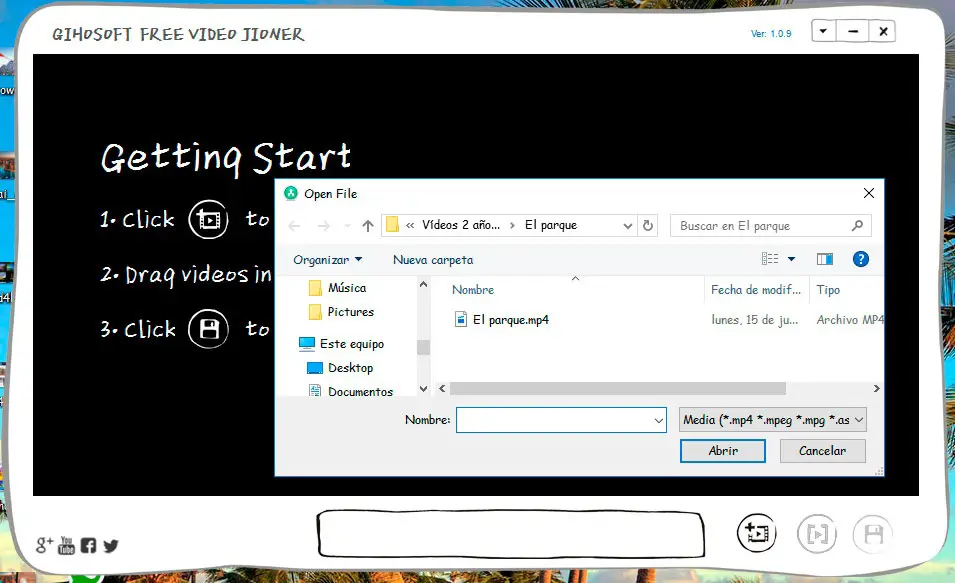Click the horizontal scrollbar right arrow
Viewport: 955px width, 583px height.
tap(876, 388)
